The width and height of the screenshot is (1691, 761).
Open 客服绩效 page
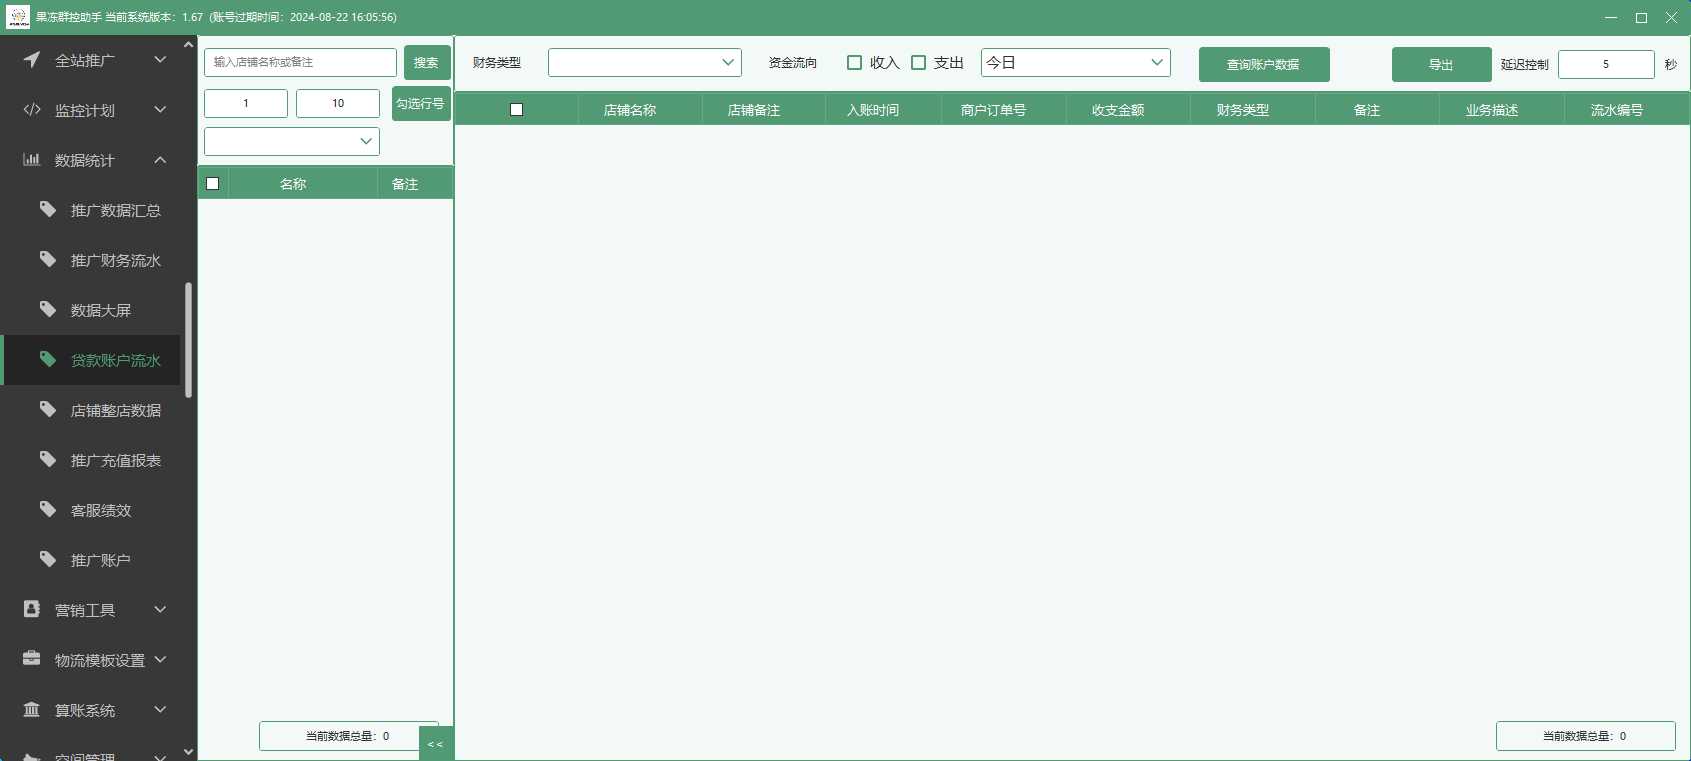(100, 511)
